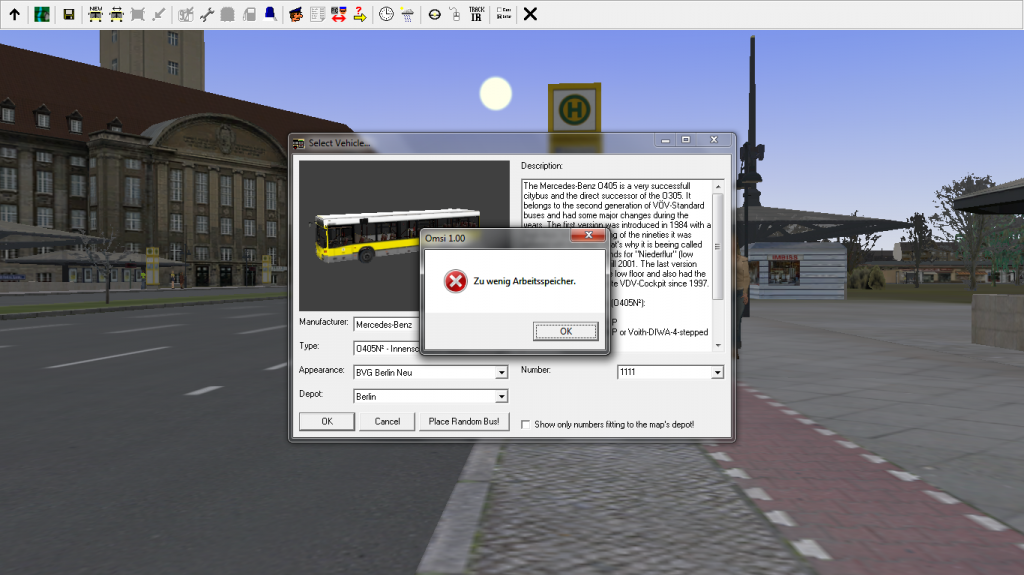Dismiss the error with OK in Omsi 1.00

pyautogui.click(x=566, y=331)
